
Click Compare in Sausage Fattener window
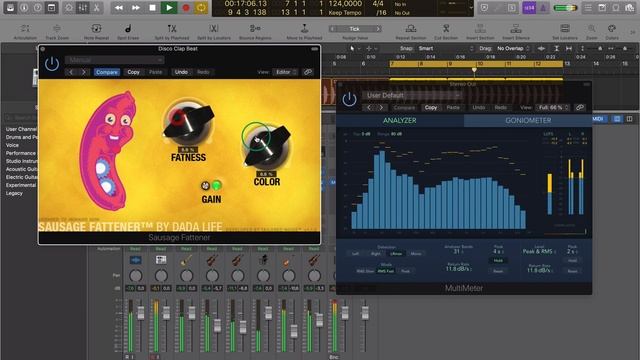pyautogui.click(x=107, y=72)
